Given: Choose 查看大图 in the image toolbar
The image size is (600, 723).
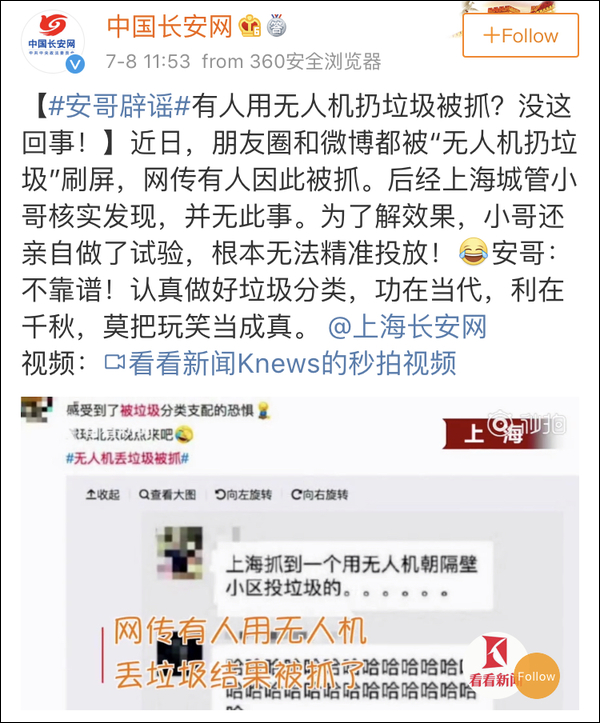Looking at the screenshot, I should click(167, 495).
